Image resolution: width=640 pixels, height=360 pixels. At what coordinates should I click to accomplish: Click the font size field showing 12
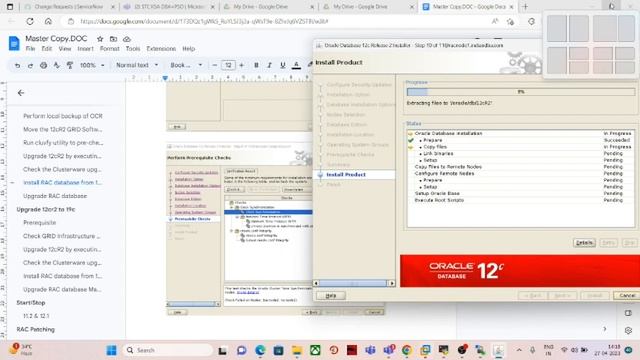[x=228, y=65]
